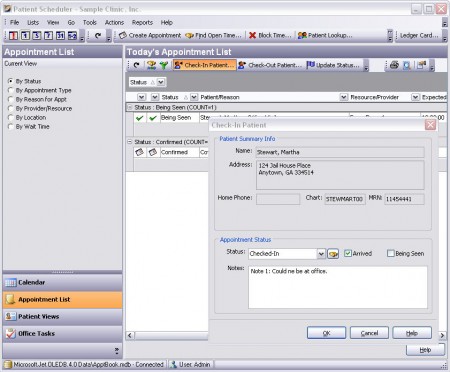Image resolution: width=450 pixels, height=372 pixels.
Task: Open the Actions menu
Action: [114, 22]
